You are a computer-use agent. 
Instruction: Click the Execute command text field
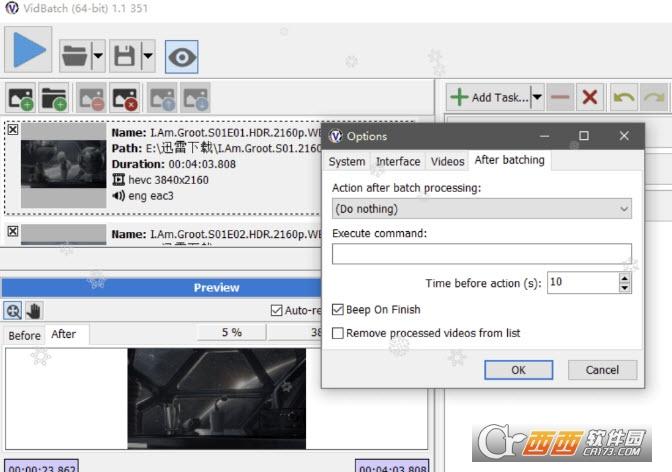(x=482, y=254)
